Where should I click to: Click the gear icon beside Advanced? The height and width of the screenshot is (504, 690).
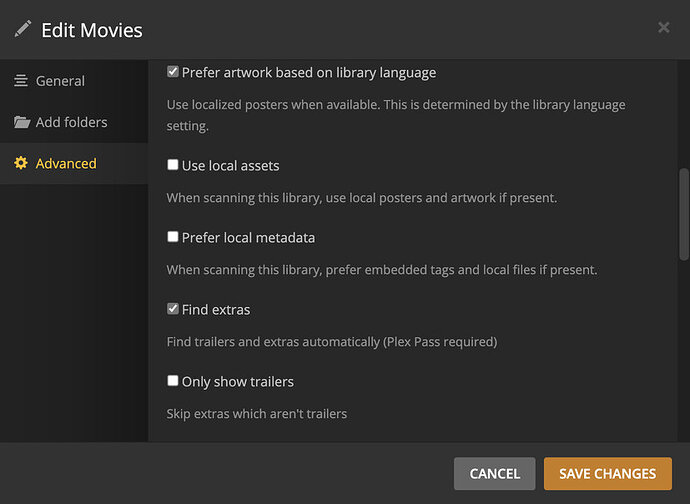tap(21, 163)
